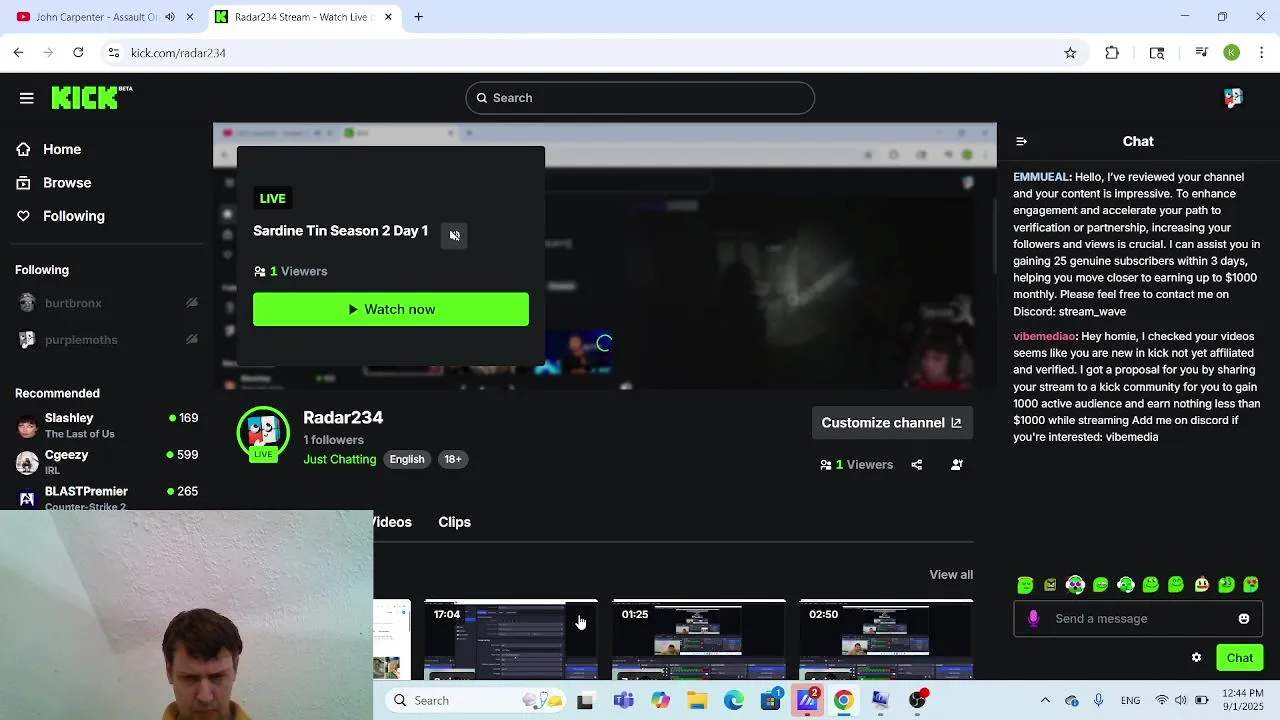The width and height of the screenshot is (1280, 720).
Task: Open File Explorer from the taskbar
Action: pos(697,700)
